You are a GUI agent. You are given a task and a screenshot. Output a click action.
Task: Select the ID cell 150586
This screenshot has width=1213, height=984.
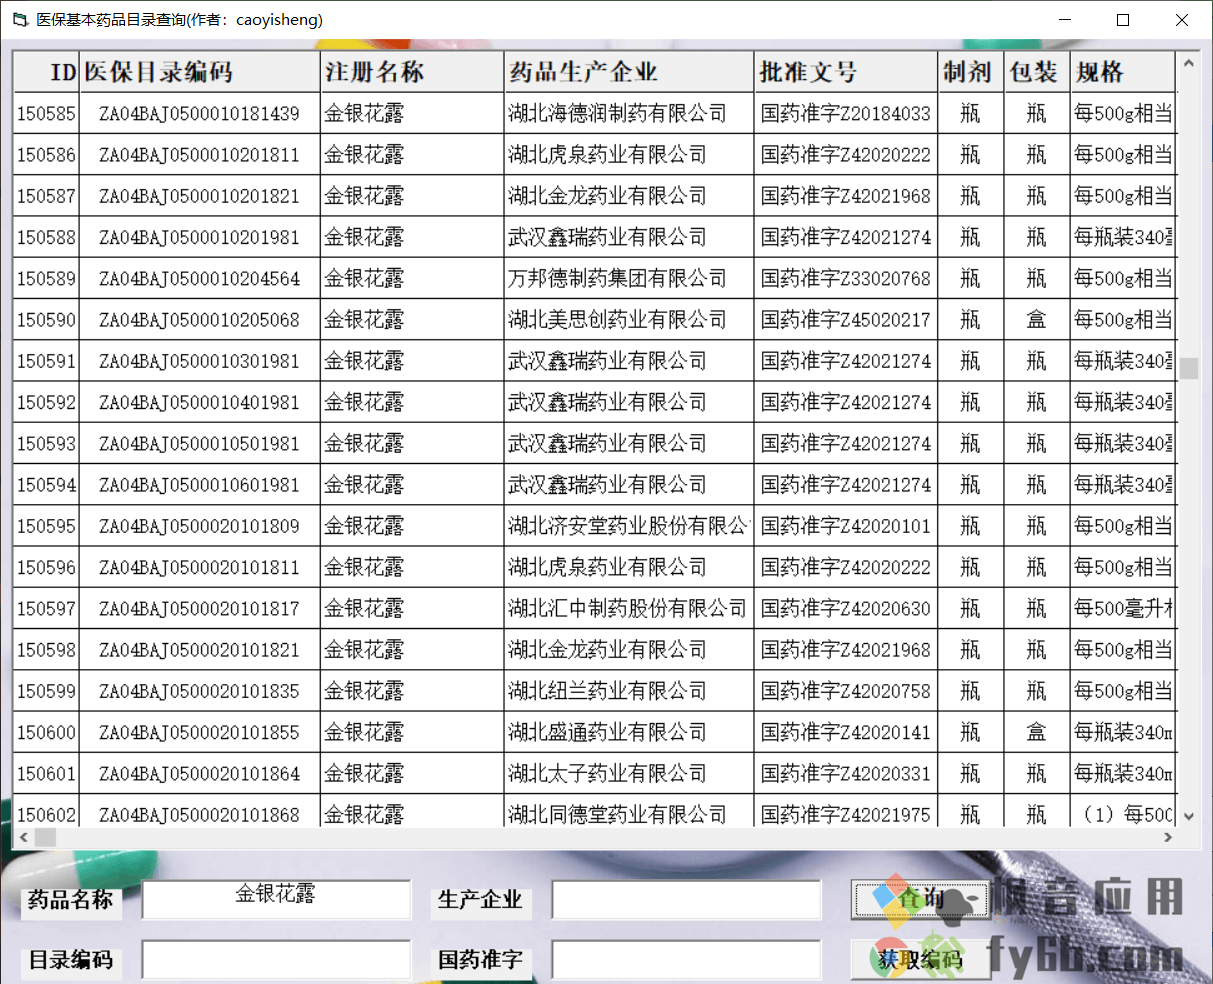[x=47, y=155]
